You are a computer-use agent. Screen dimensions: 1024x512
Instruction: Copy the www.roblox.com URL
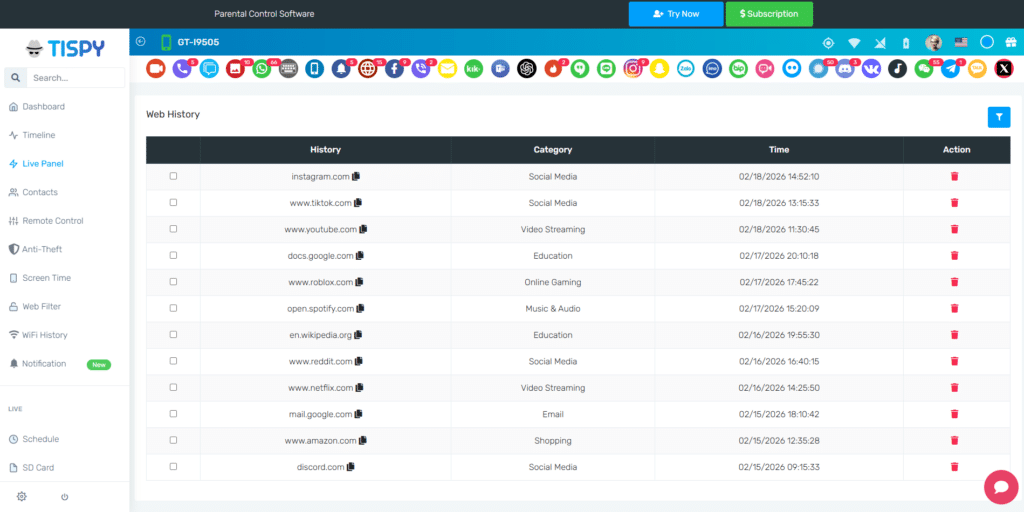pos(359,282)
